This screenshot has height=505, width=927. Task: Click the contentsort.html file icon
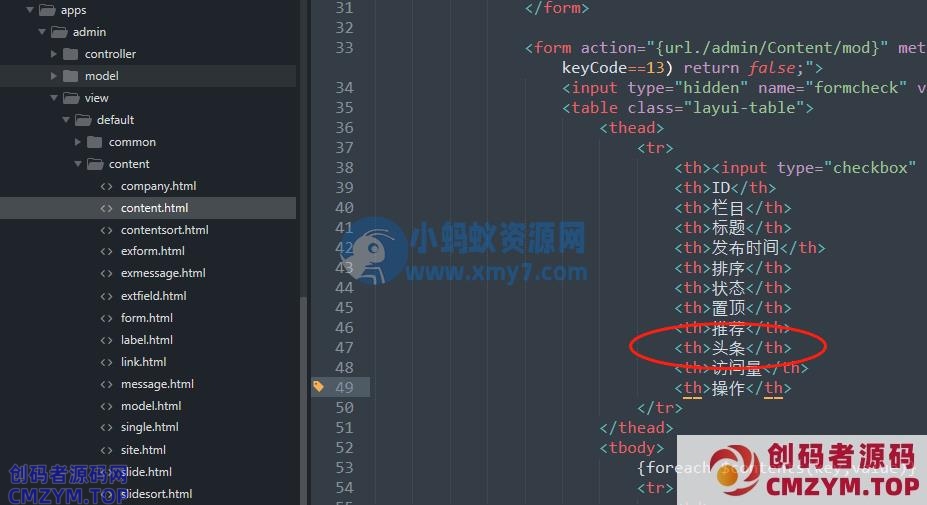pyautogui.click(x=106, y=230)
